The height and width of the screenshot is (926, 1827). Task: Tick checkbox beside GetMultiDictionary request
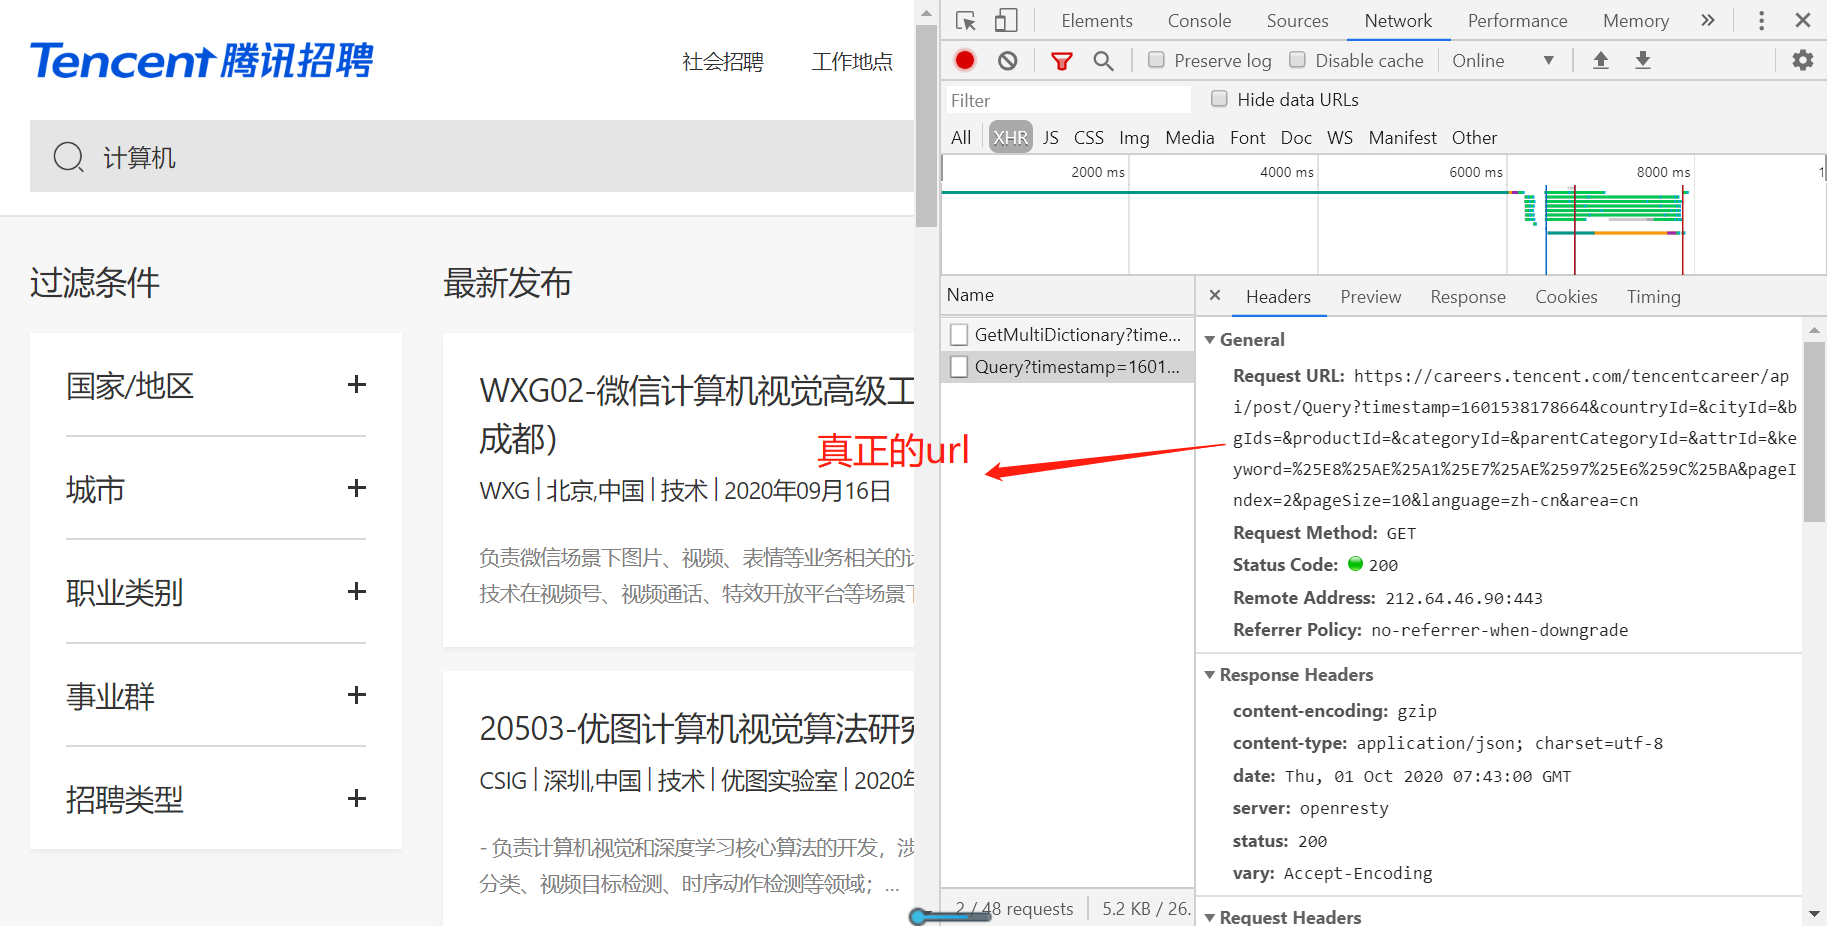(959, 334)
